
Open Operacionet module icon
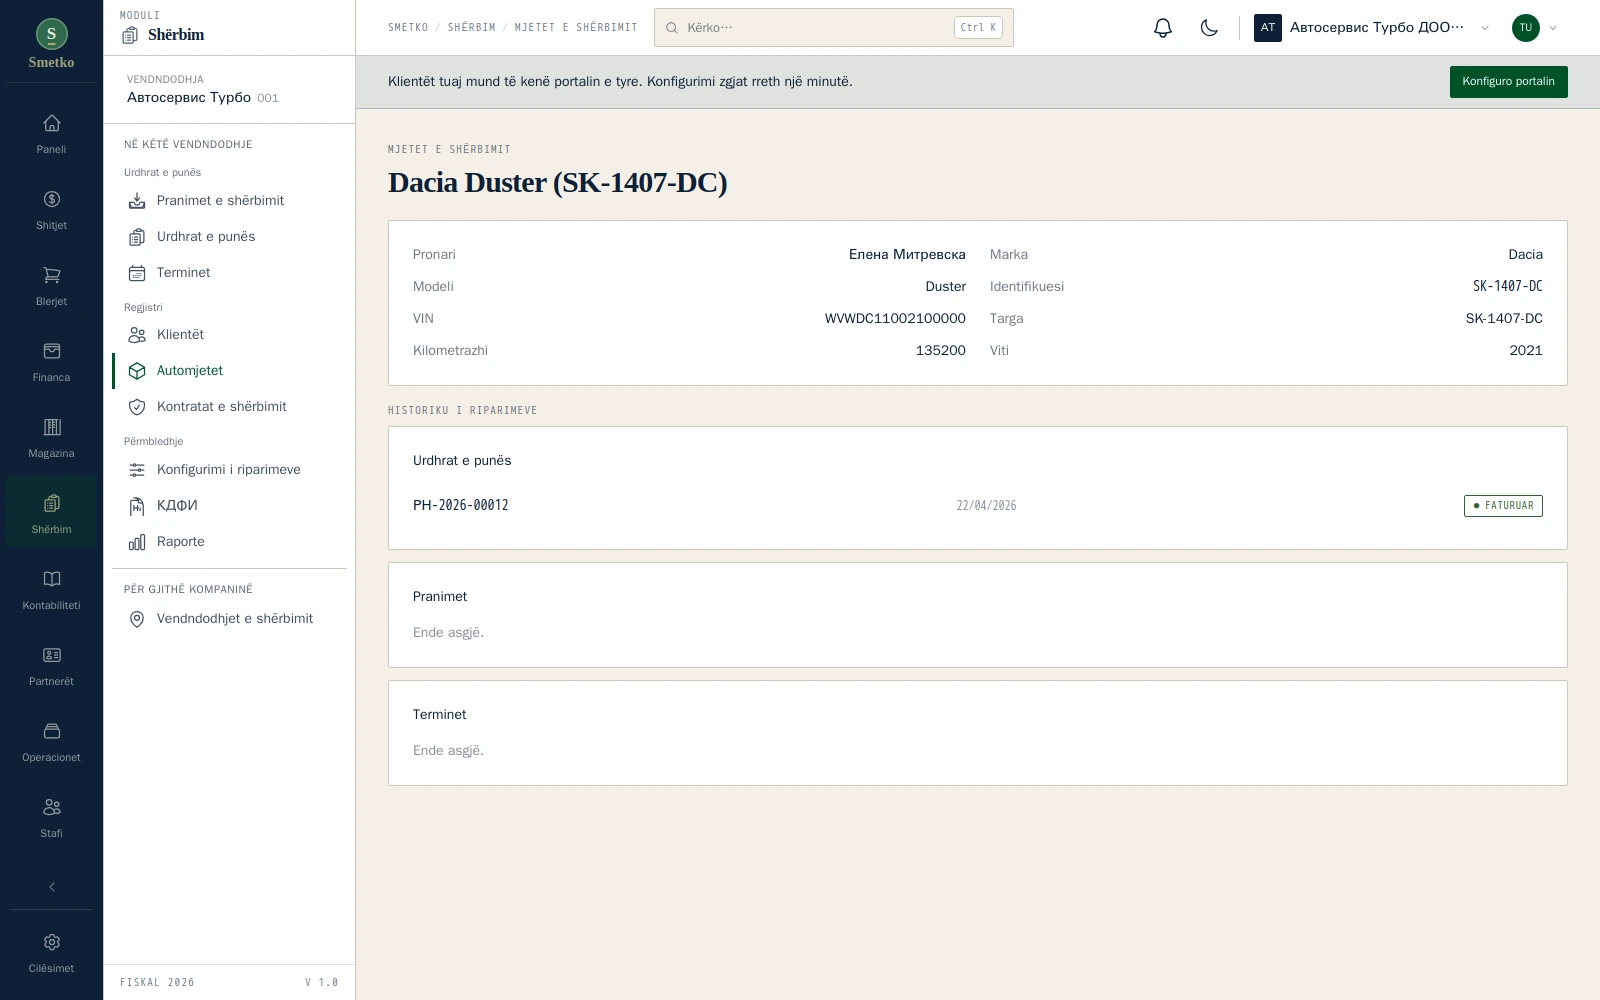click(51, 742)
